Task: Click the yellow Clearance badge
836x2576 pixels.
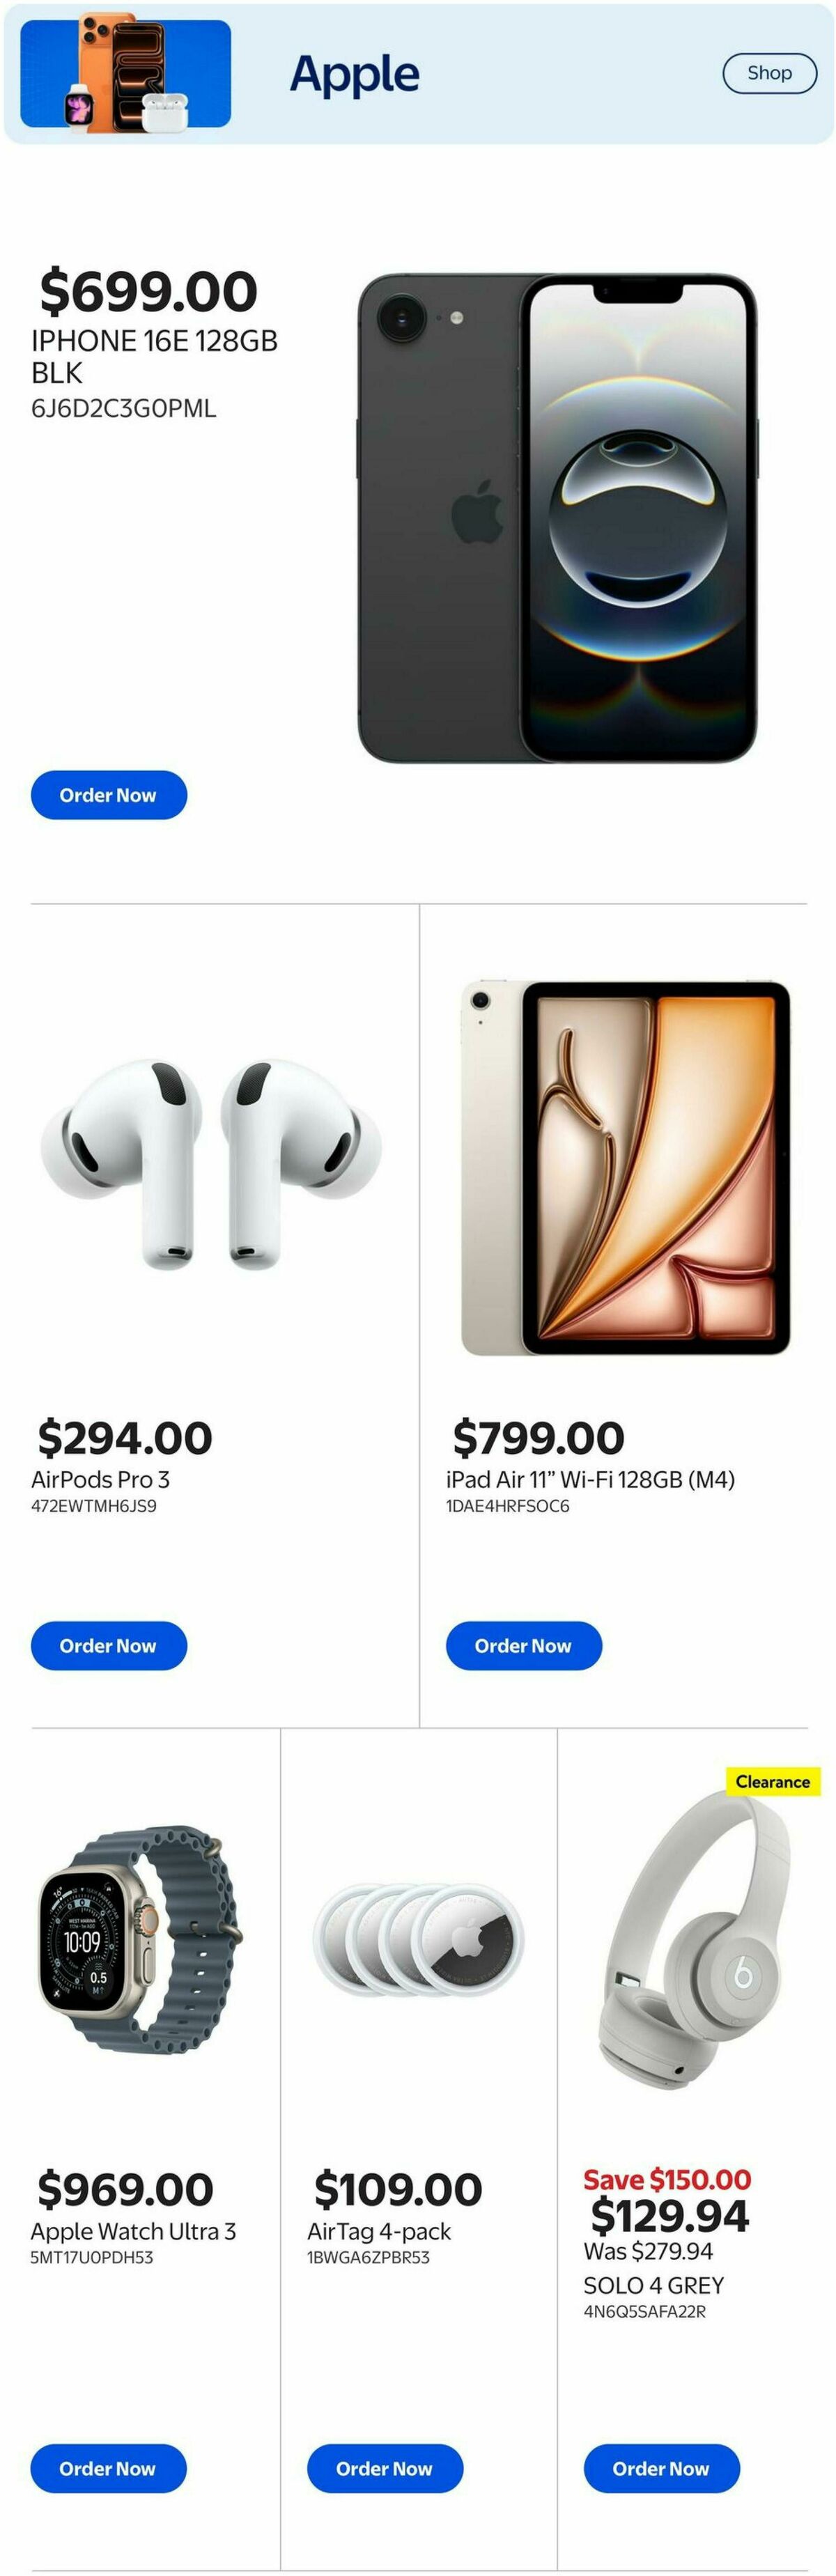Action: (773, 1781)
